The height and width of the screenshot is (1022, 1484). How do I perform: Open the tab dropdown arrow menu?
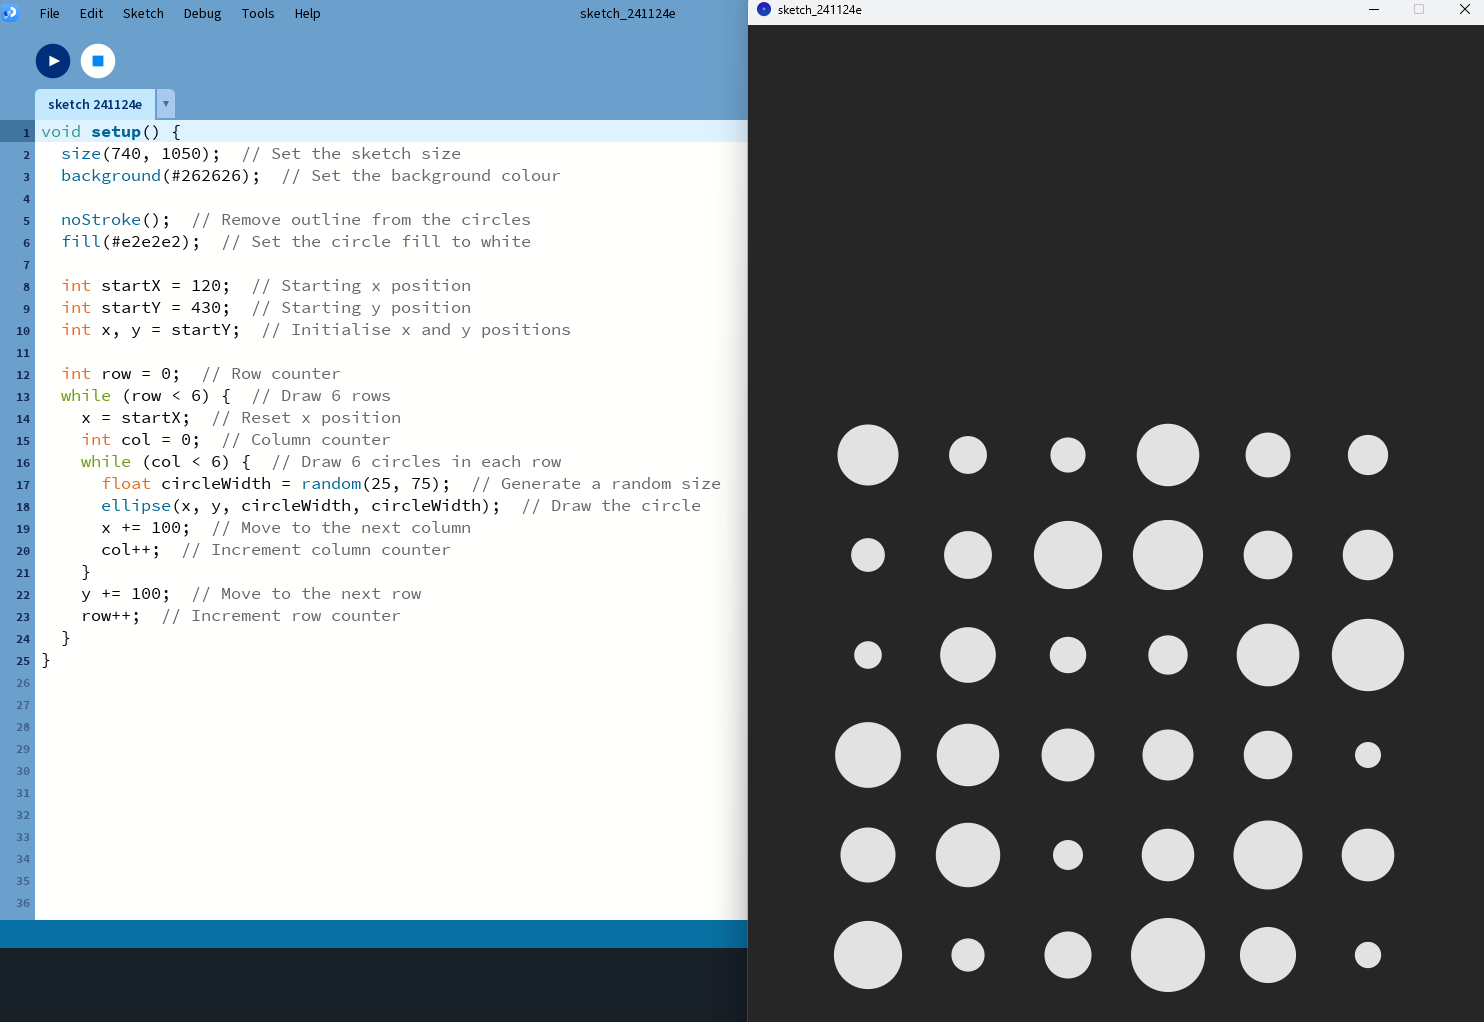pos(166,104)
